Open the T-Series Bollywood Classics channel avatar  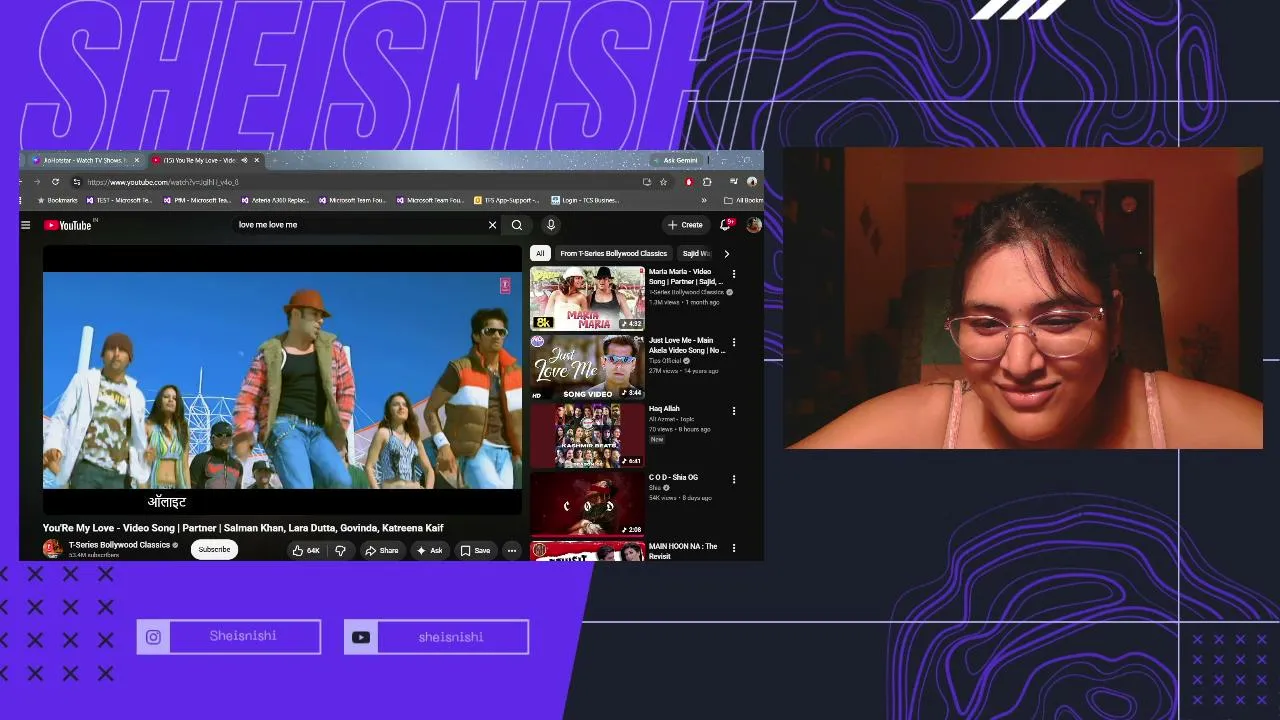coord(52,549)
